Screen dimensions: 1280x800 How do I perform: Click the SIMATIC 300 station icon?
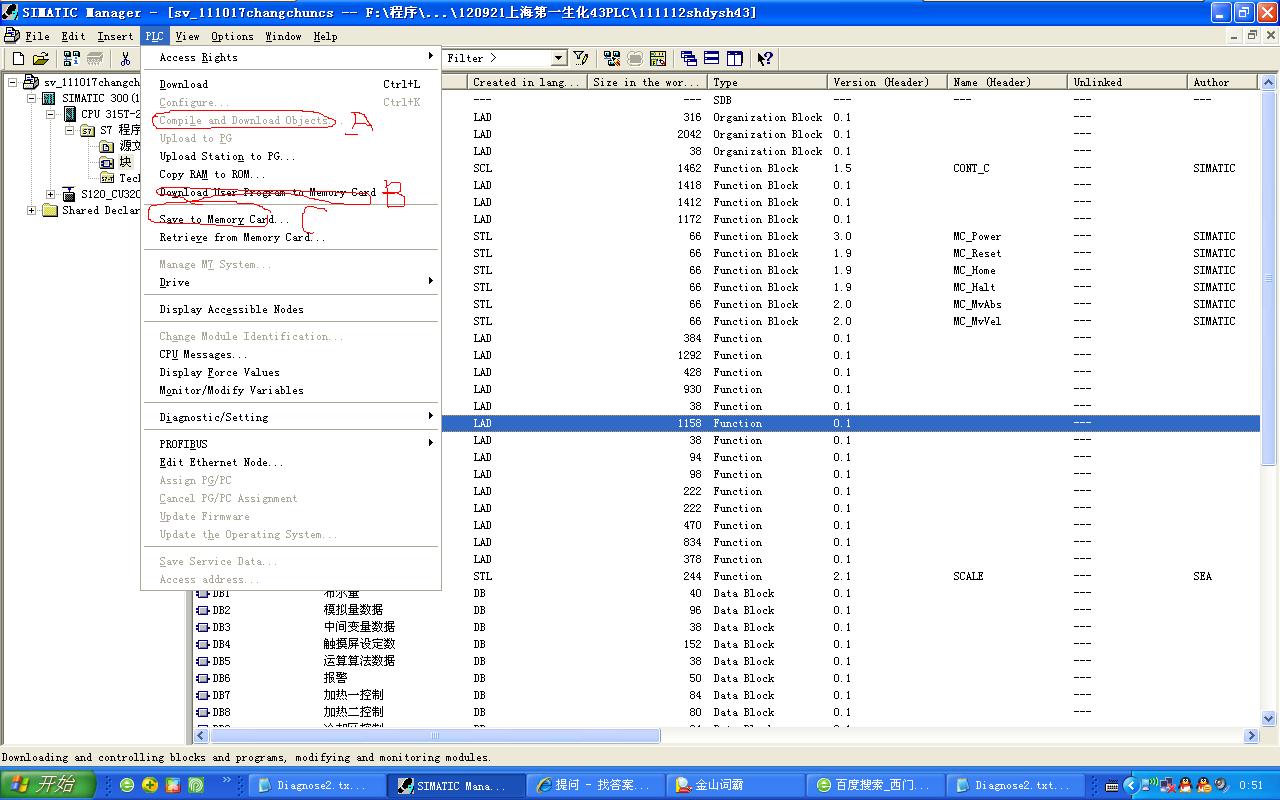49,99
